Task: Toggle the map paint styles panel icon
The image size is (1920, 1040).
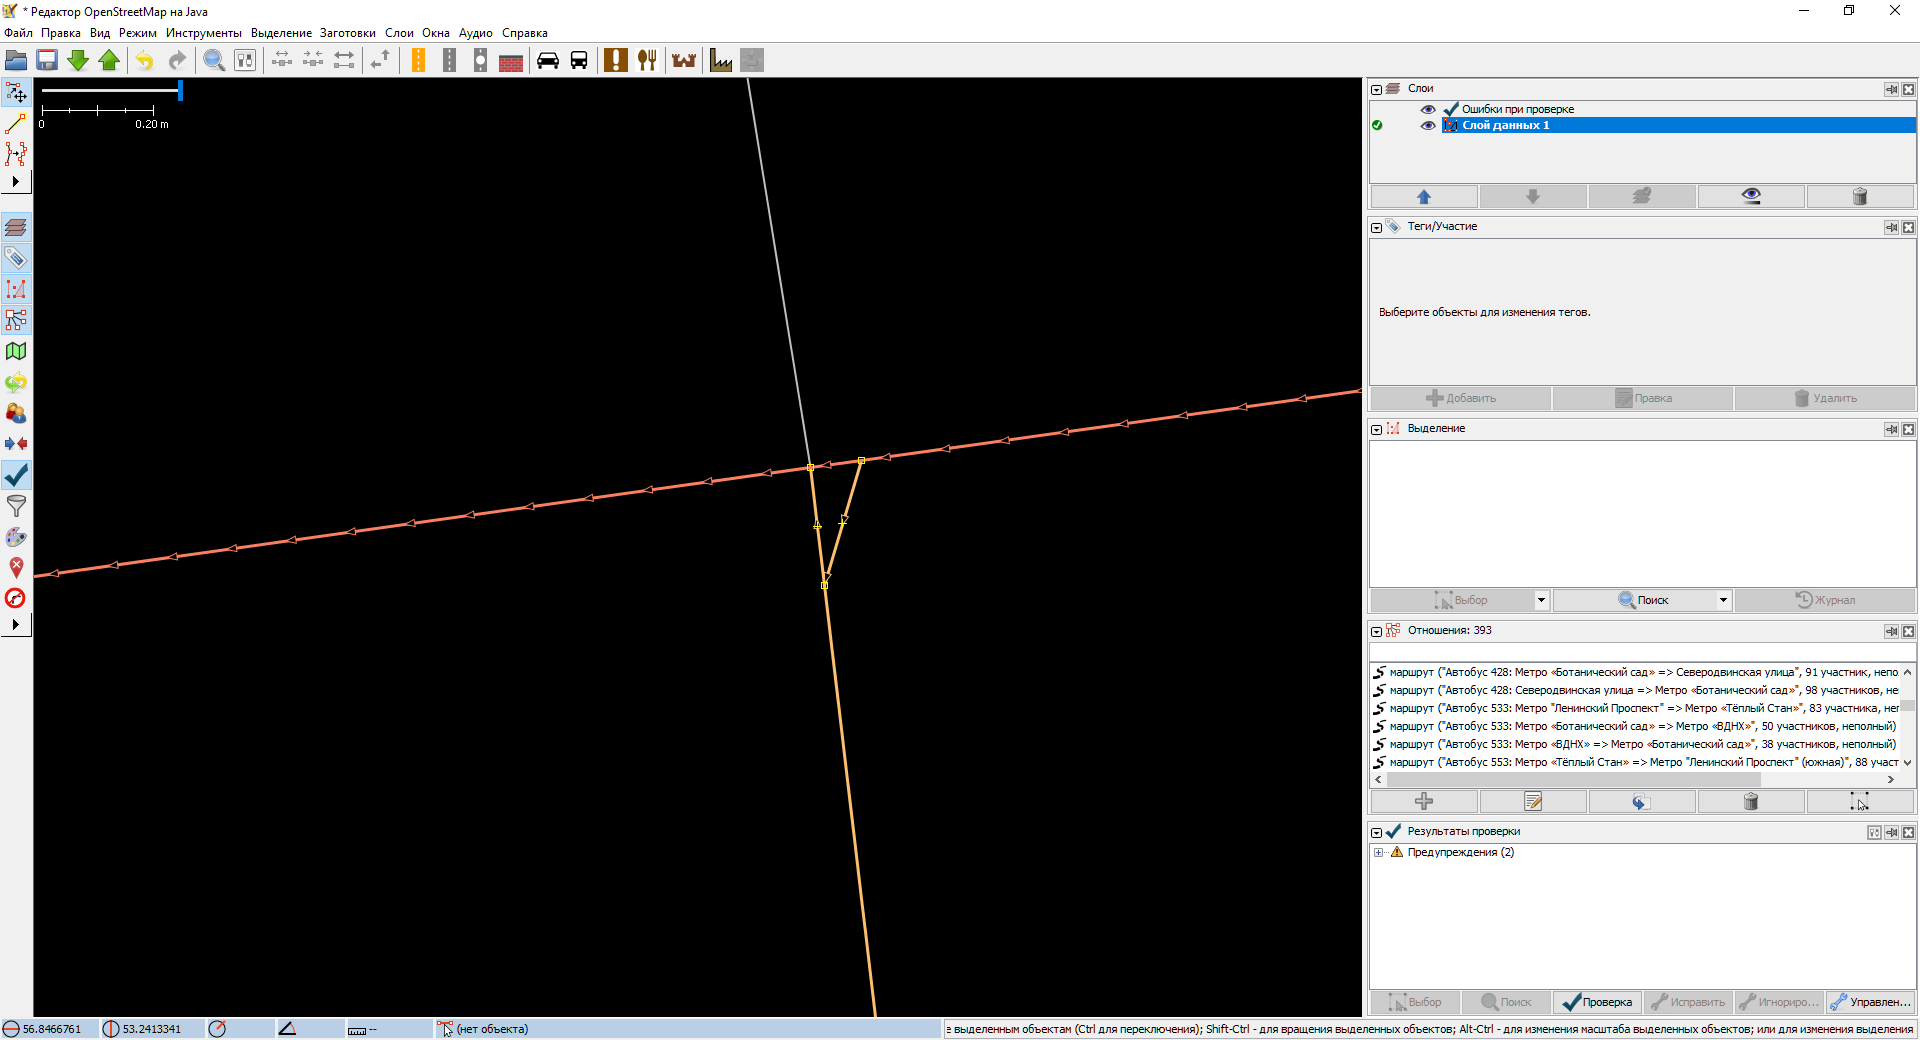Action: pyautogui.click(x=16, y=537)
